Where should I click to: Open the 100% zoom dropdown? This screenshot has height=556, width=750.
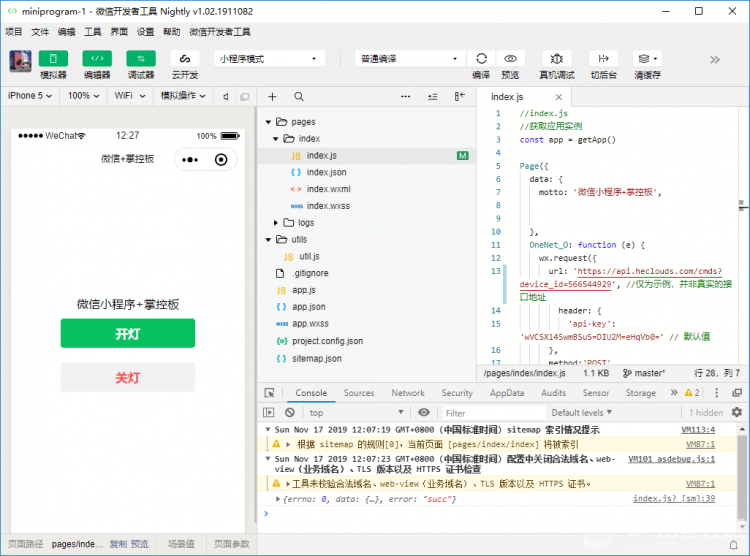coord(83,96)
